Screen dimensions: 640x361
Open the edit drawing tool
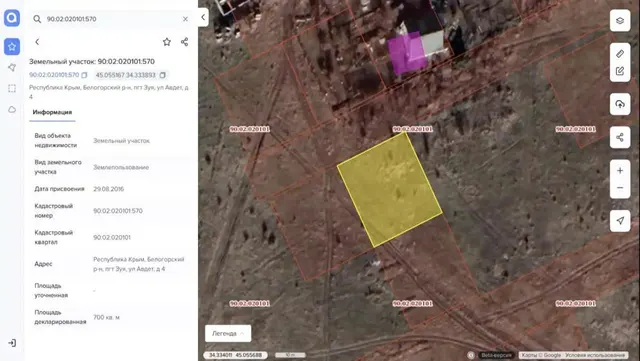[620, 71]
